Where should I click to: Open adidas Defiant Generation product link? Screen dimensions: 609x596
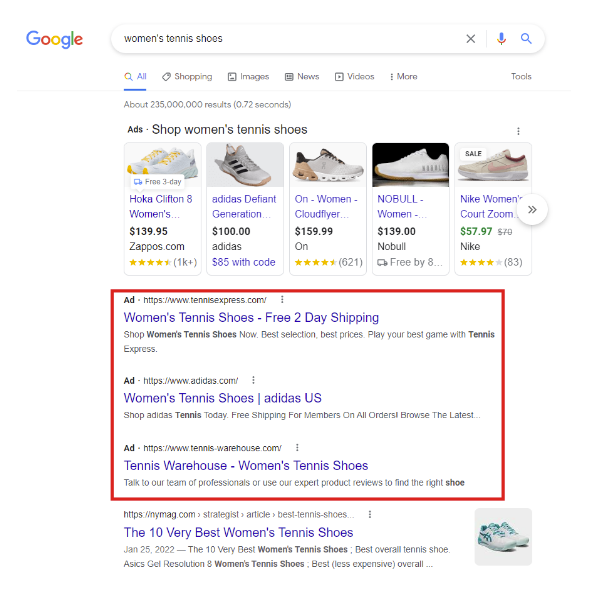tap(244, 207)
